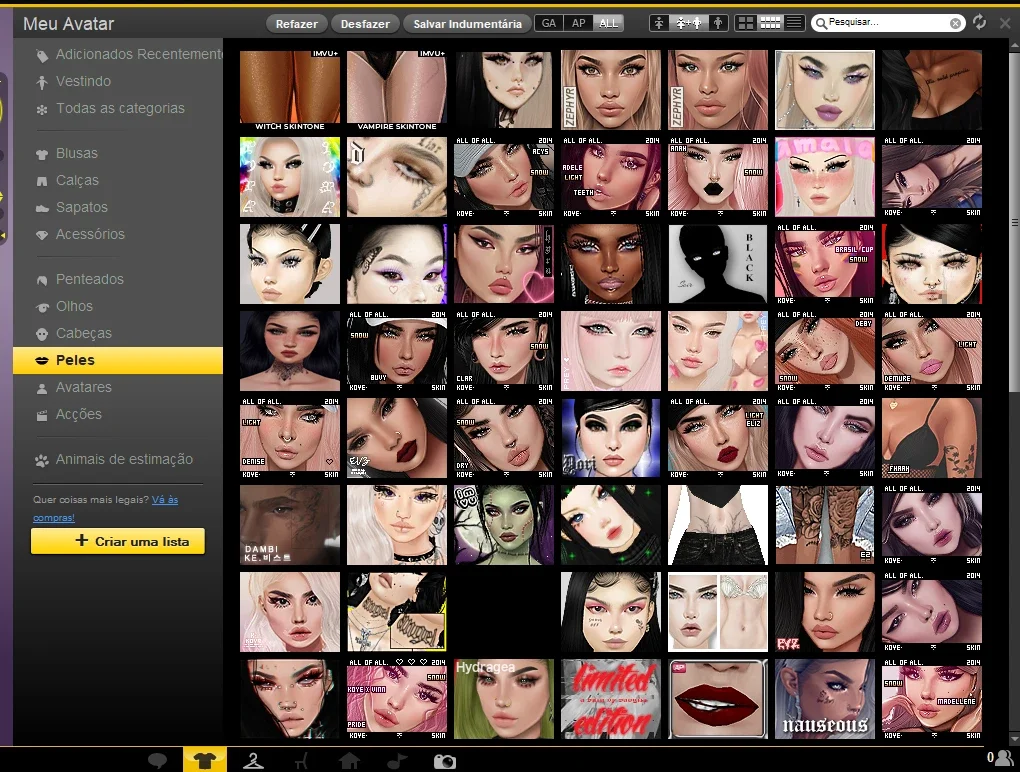Clear the search field with X icon

coord(955,23)
